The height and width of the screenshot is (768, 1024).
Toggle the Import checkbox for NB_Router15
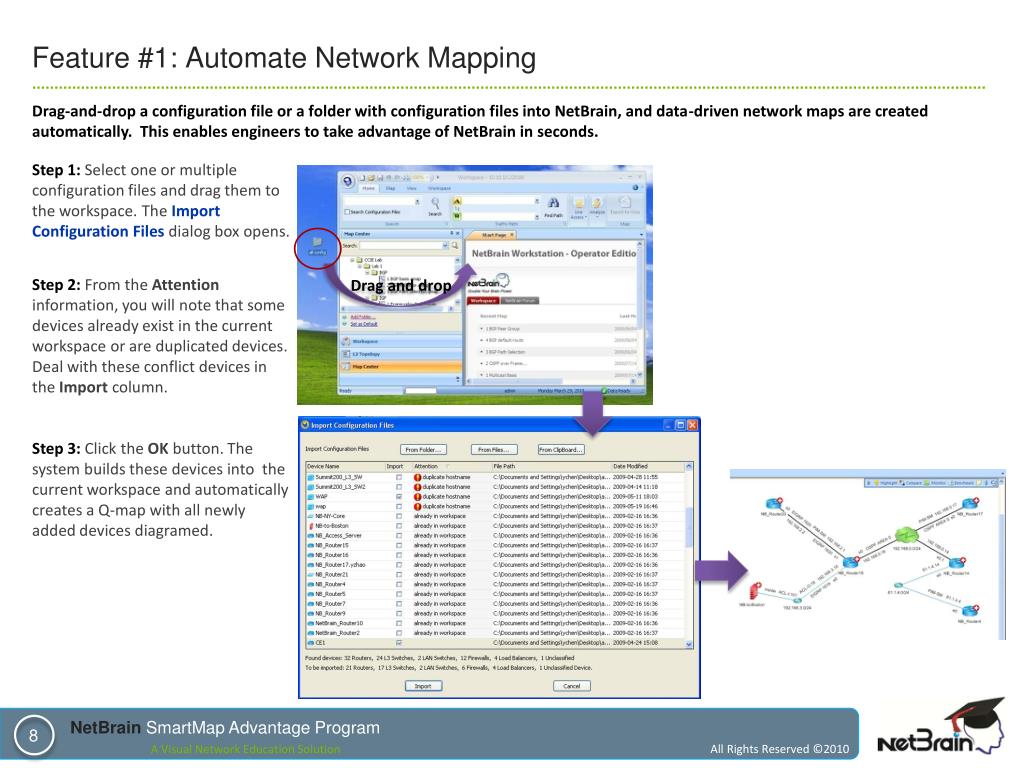click(399, 545)
